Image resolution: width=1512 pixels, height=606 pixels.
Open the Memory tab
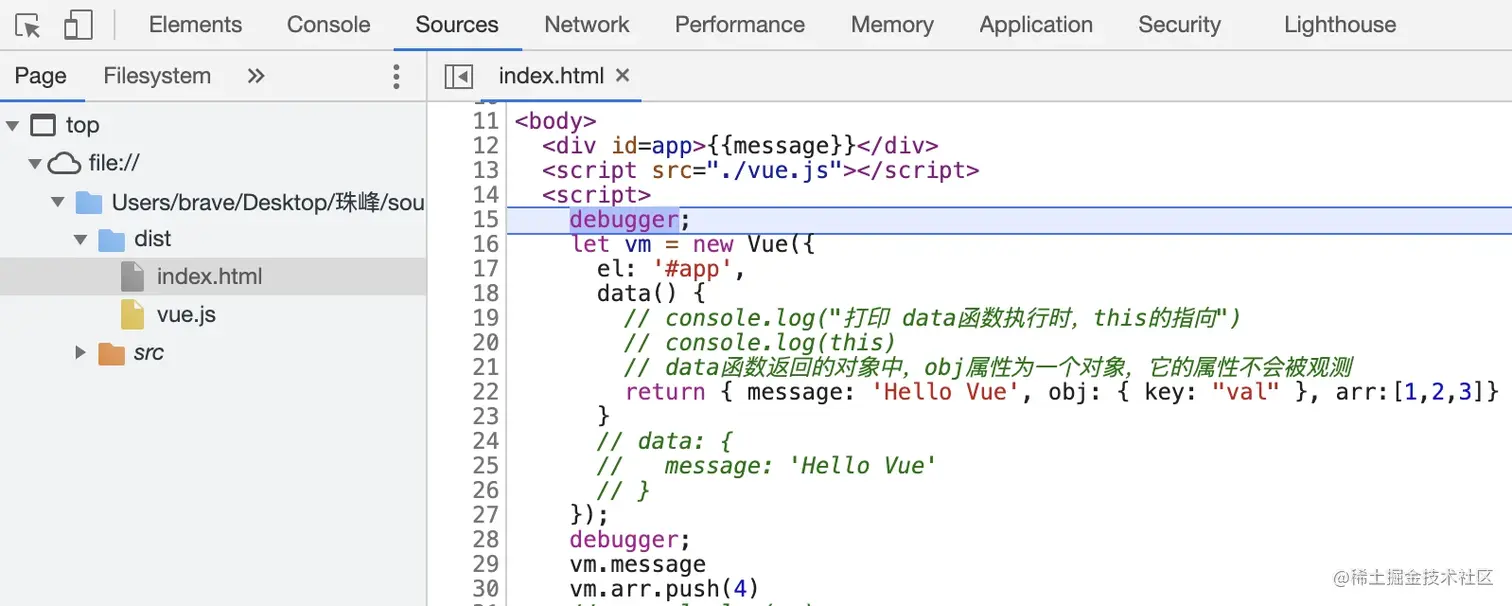point(892,25)
